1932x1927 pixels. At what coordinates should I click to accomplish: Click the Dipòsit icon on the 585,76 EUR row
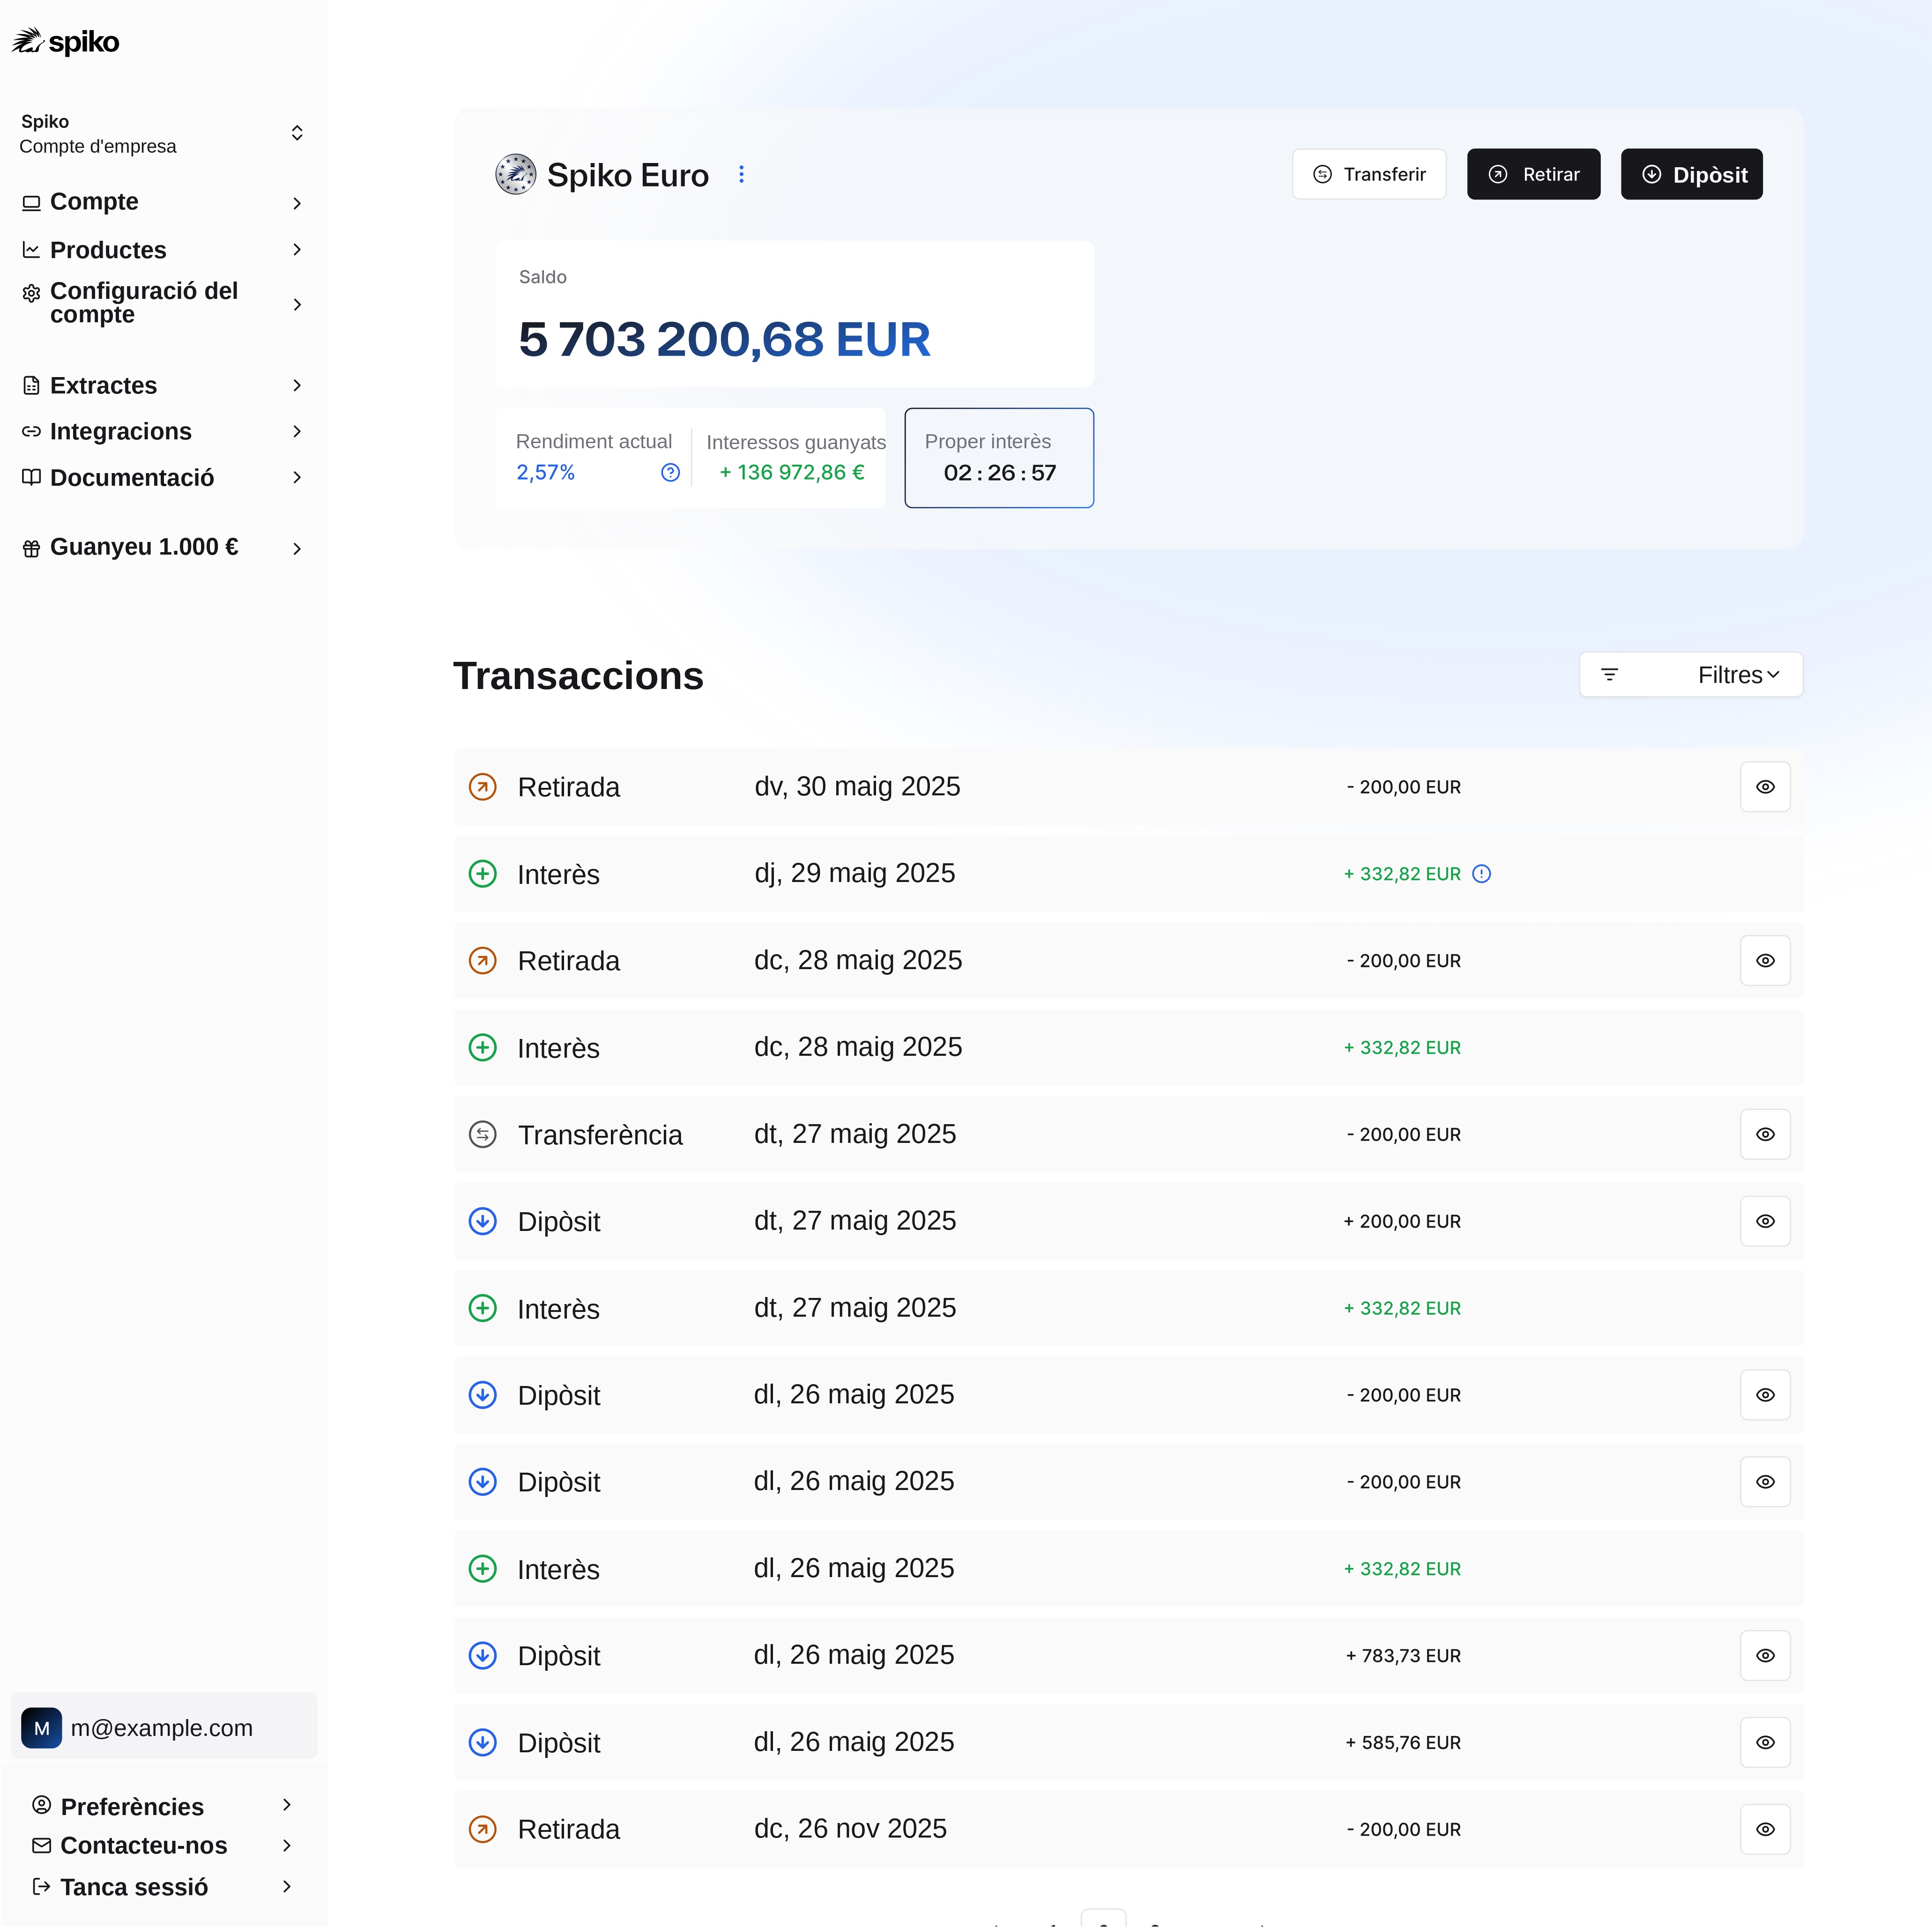483,1743
